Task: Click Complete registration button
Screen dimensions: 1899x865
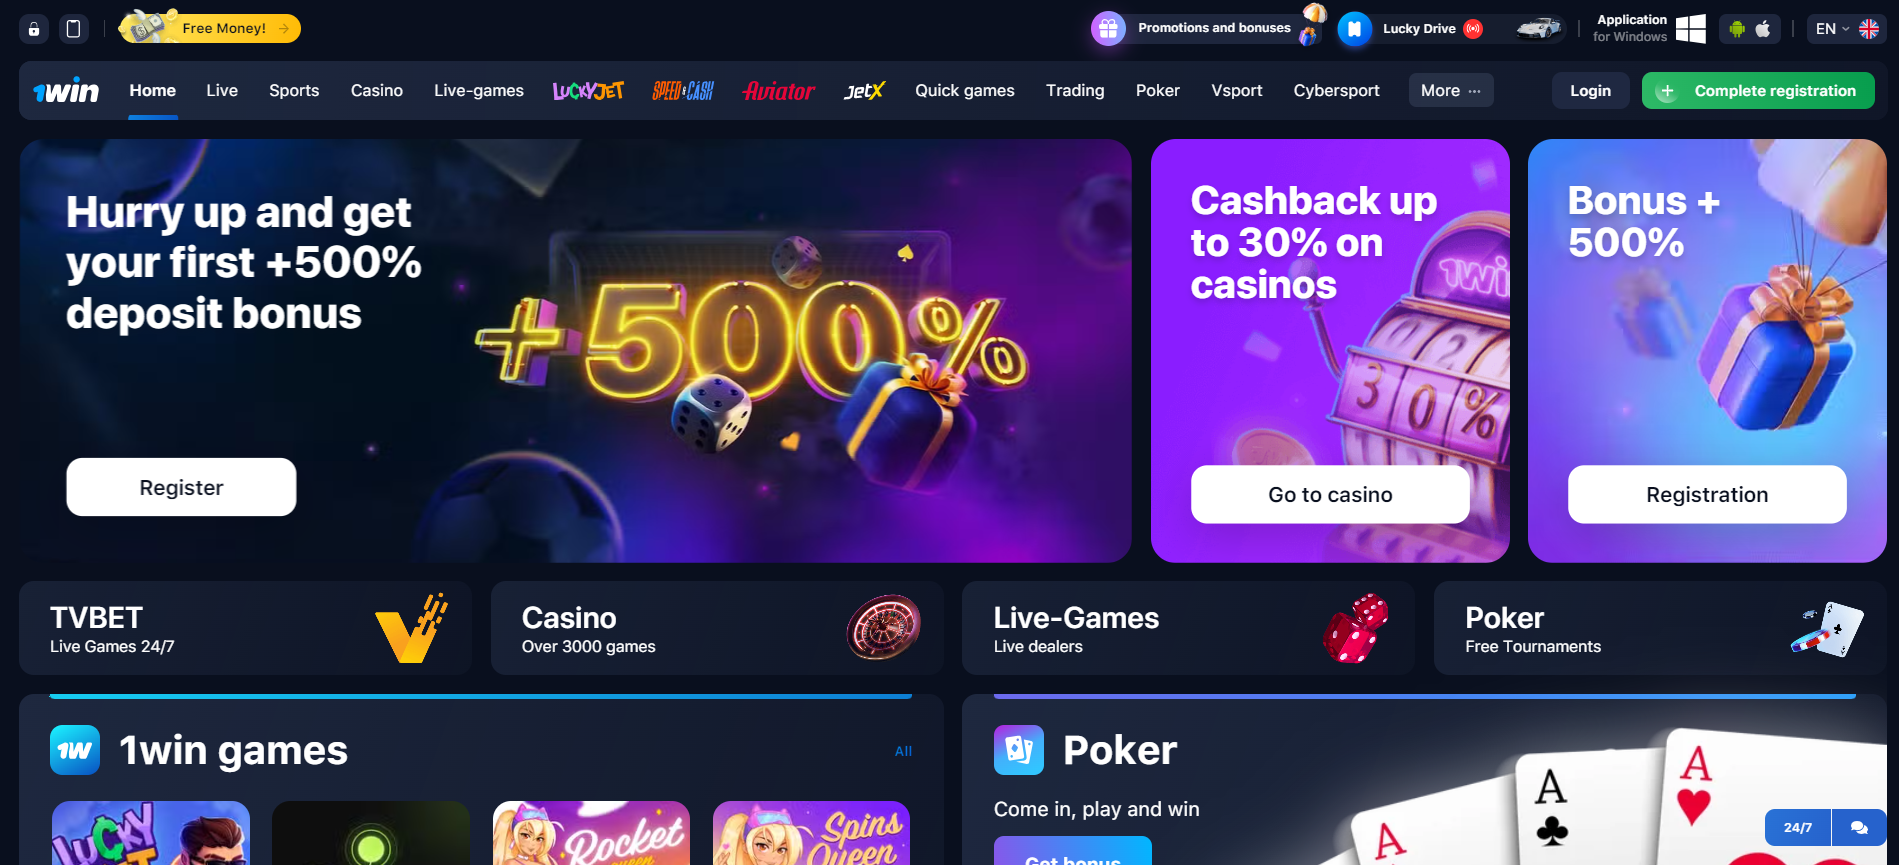Action: 1758,91
